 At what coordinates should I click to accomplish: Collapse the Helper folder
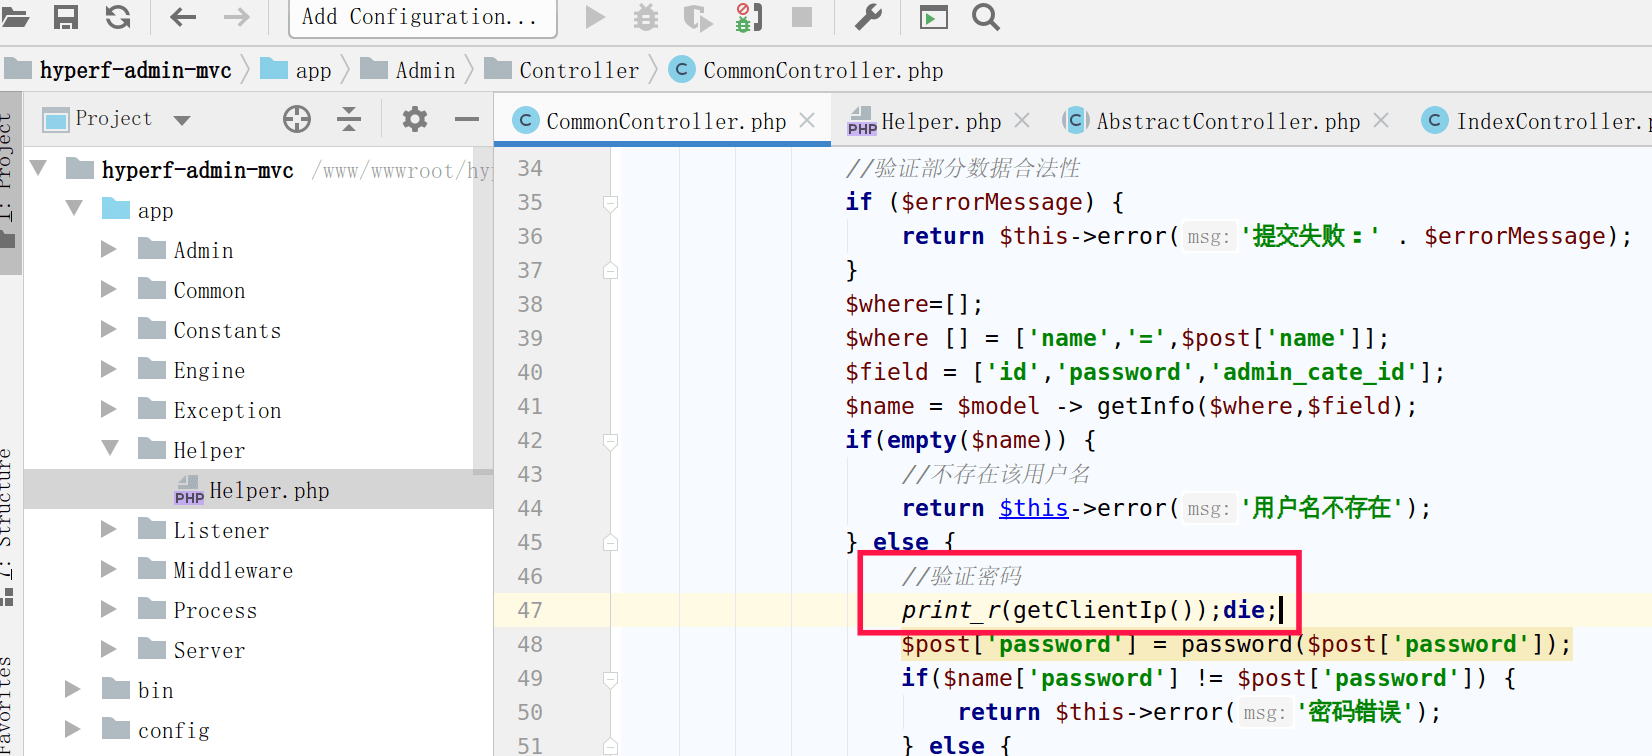click(x=110, y=448)
